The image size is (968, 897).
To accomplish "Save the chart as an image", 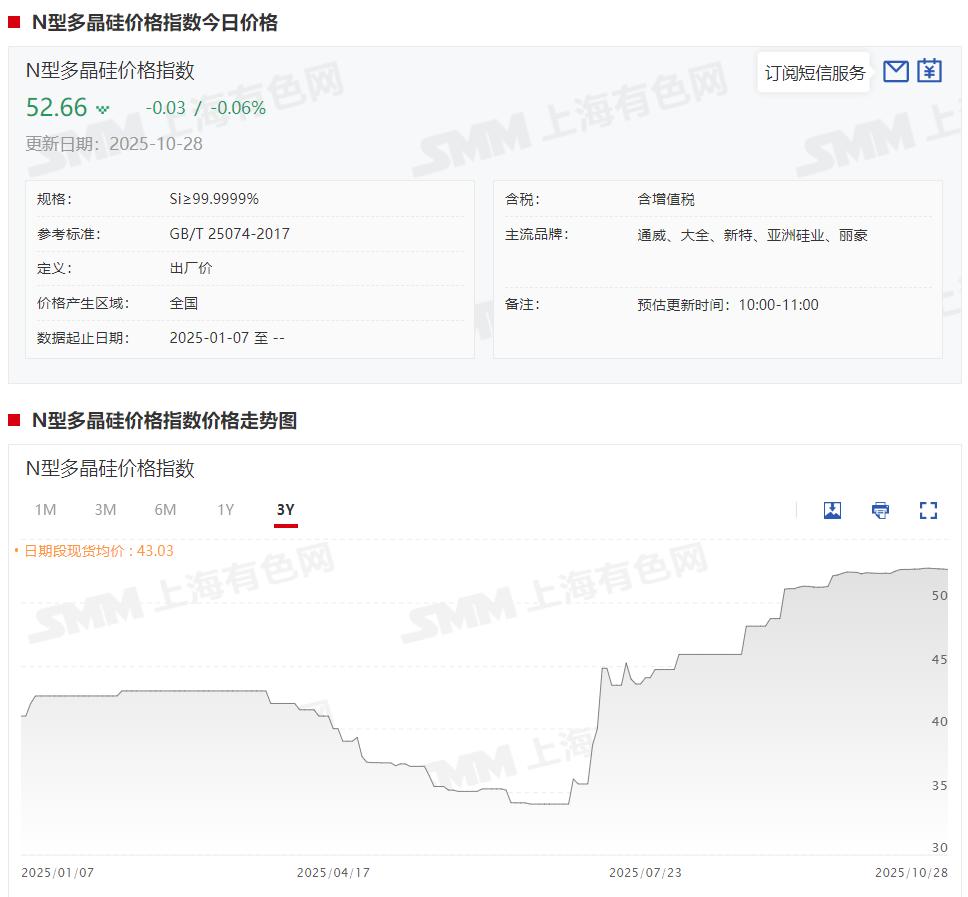I will [832, 511].
